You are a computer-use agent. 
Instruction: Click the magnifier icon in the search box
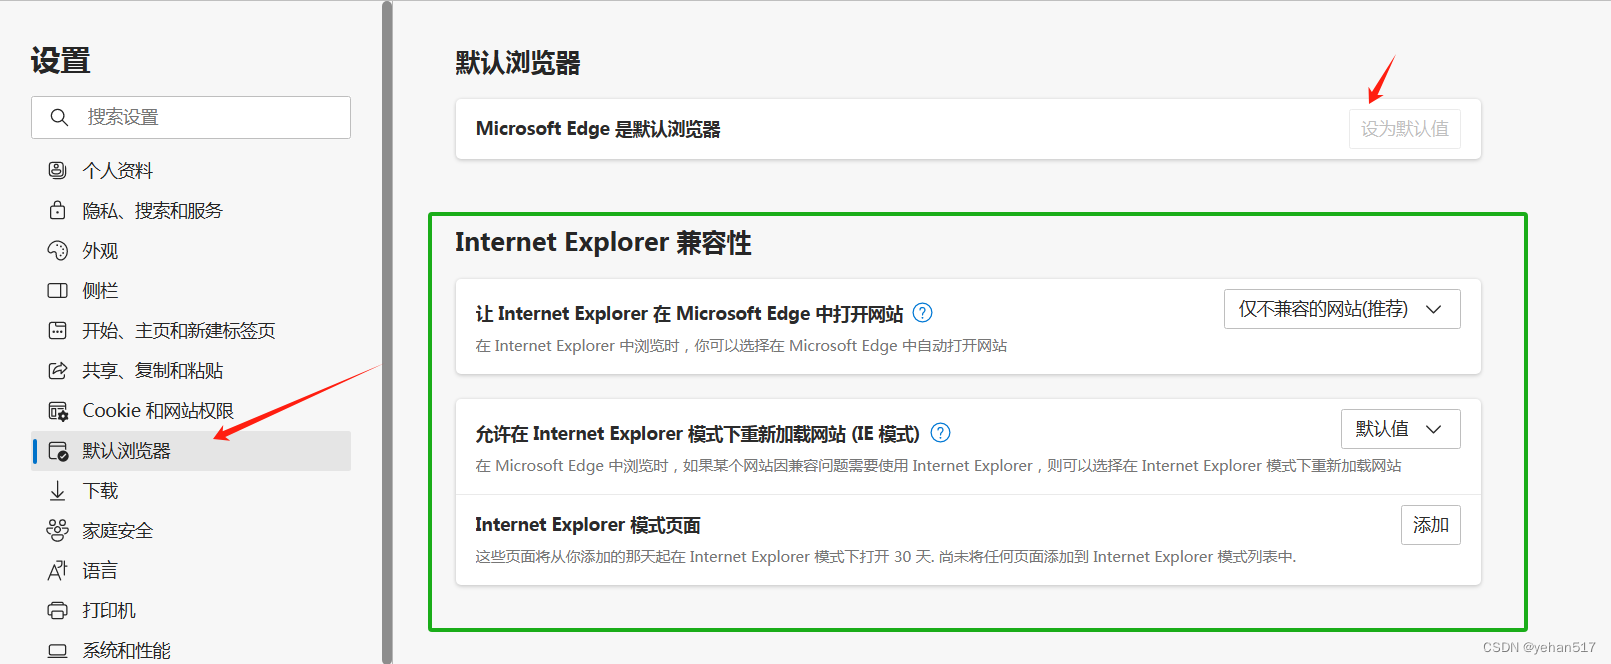(x=59, y=117)
